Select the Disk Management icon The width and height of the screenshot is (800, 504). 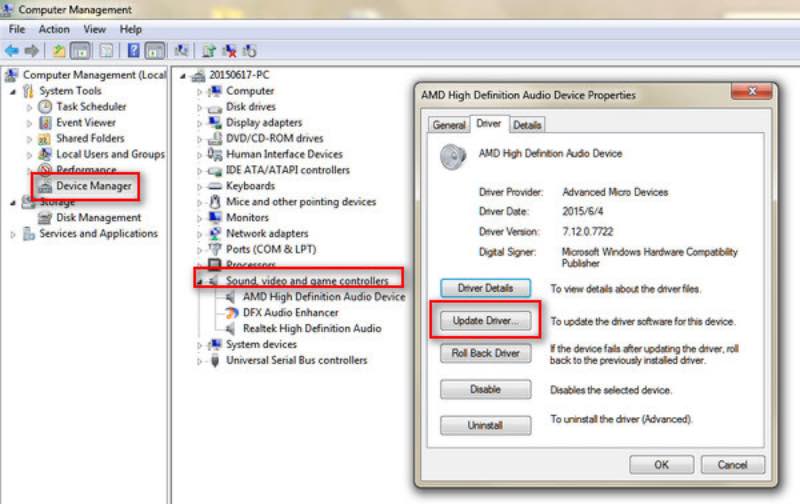pyautogui.click(x=45, y=218)
